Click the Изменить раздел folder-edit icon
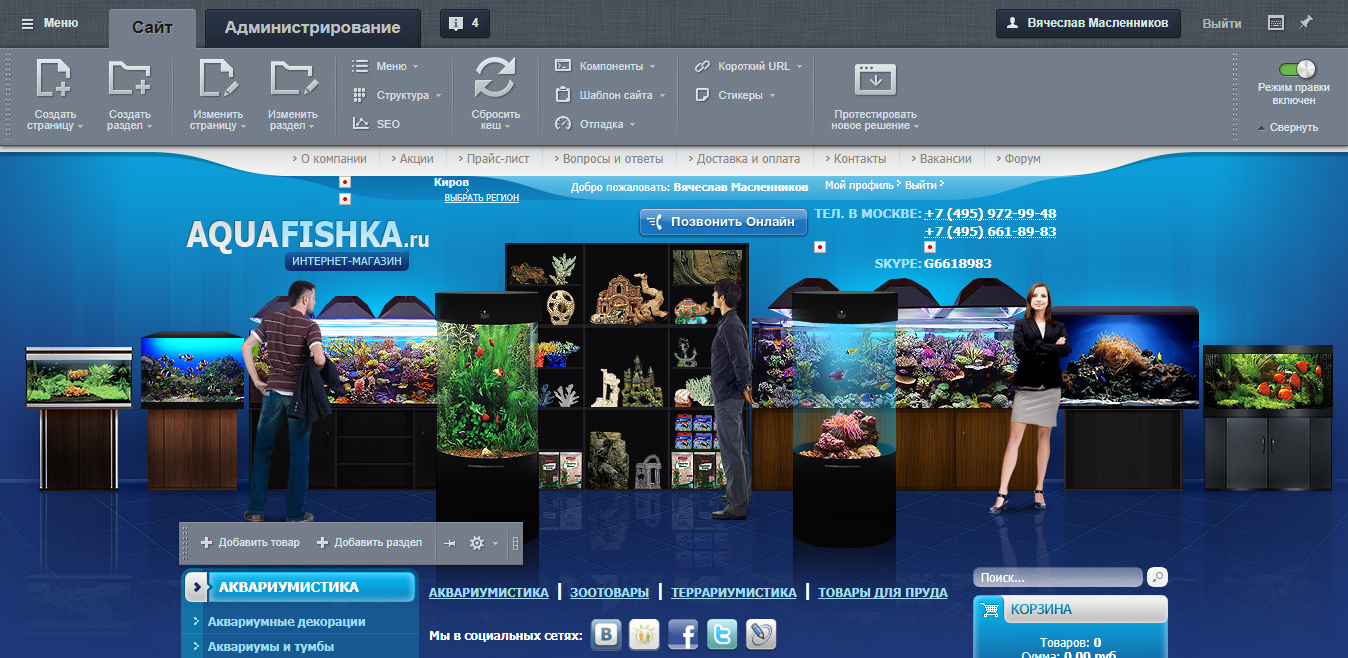The width and height of the screenshot is (1348, 658). [293, 78]
